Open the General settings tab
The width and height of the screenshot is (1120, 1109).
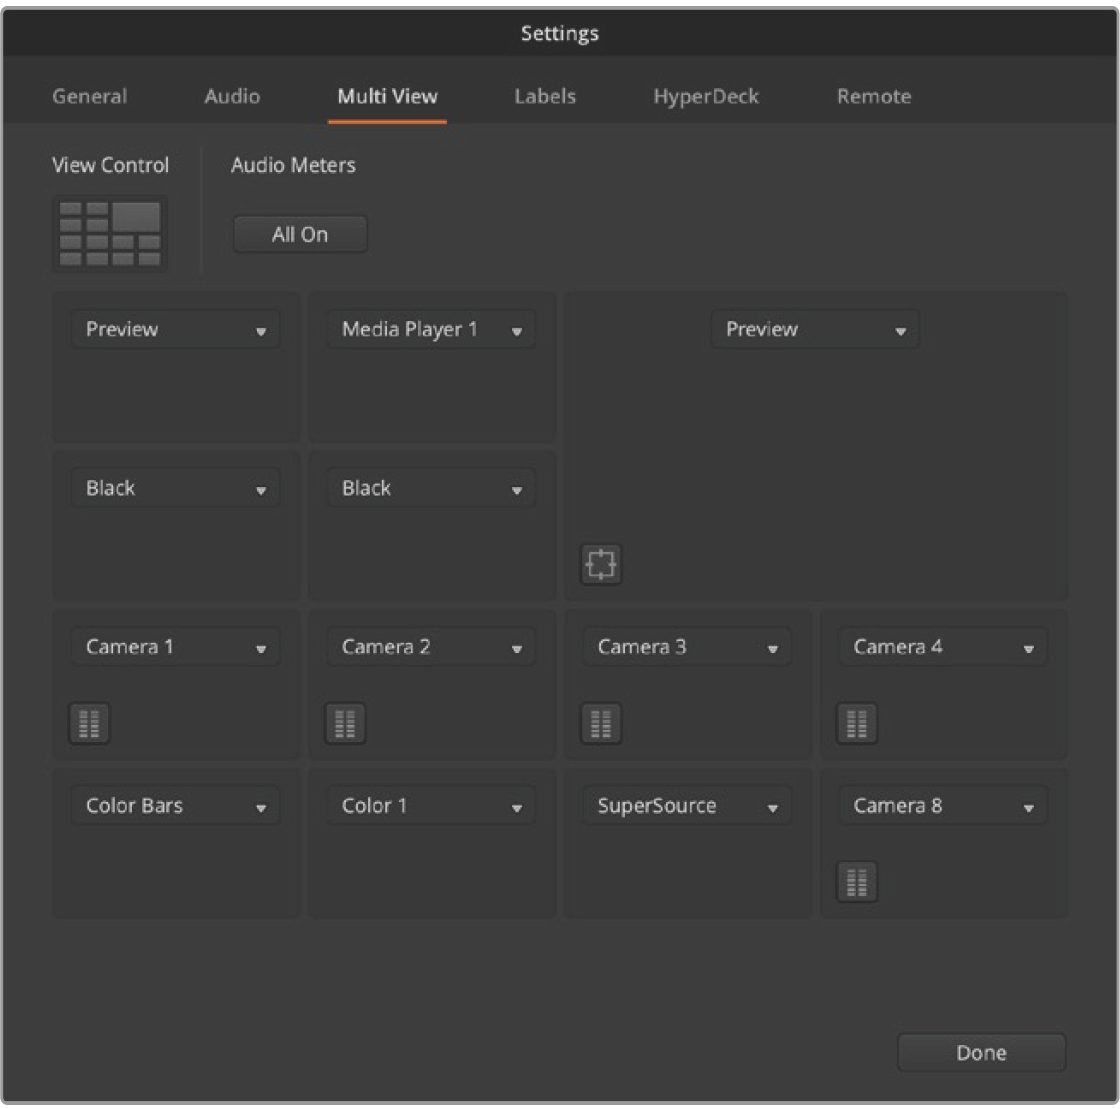(90, 97)
